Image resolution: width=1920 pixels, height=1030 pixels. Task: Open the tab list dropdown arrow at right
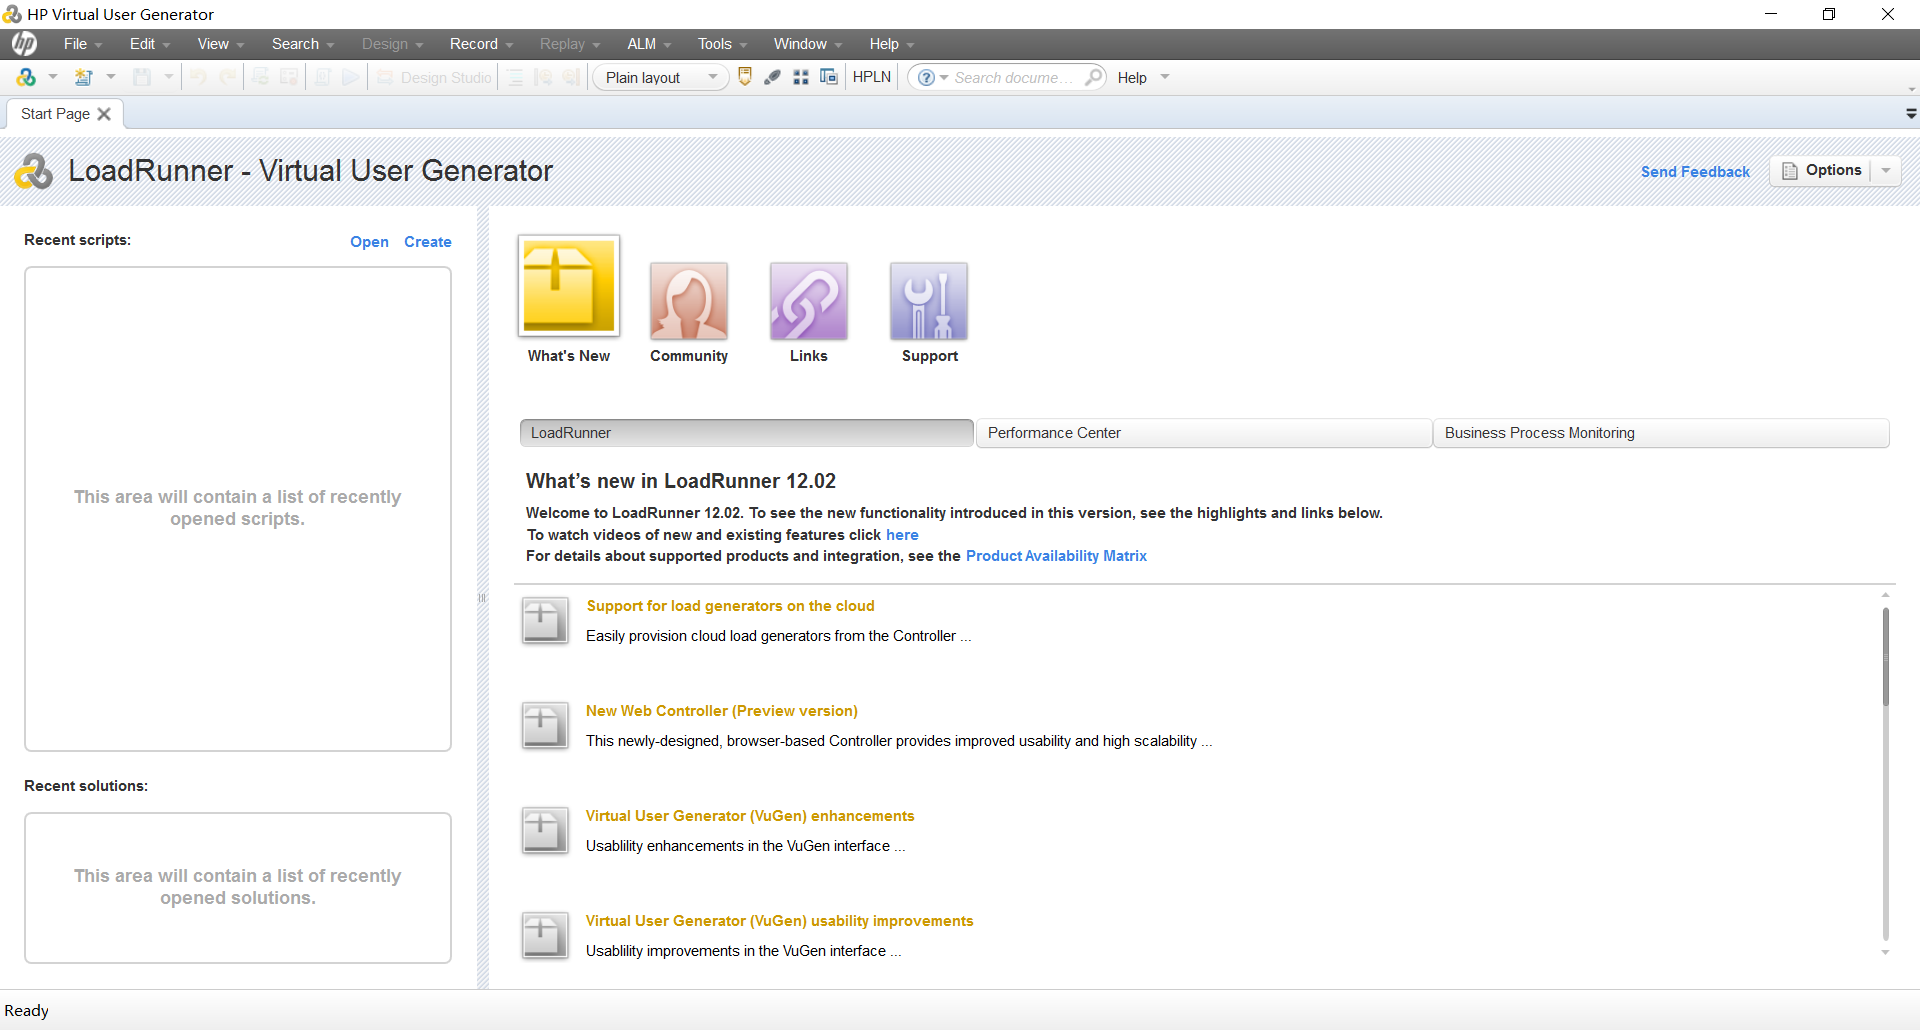pyautogui.click(x=1911, y=114)
